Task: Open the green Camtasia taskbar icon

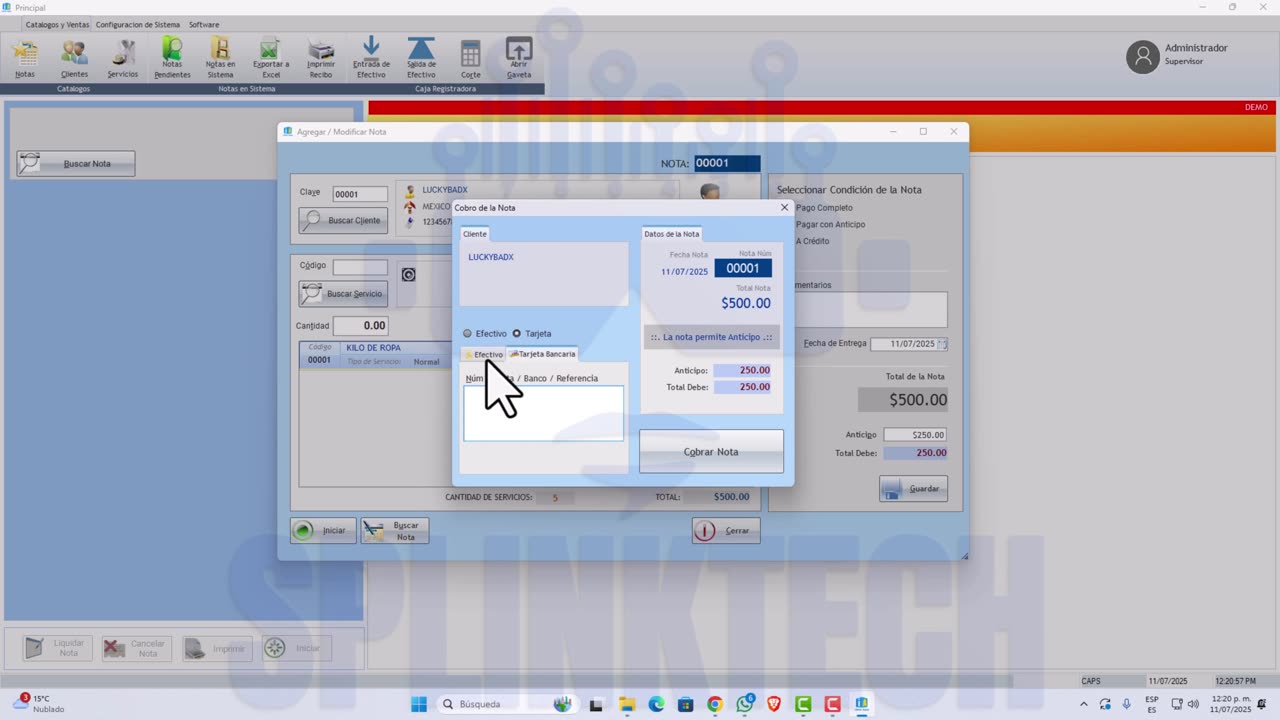Action: (803, 704)
